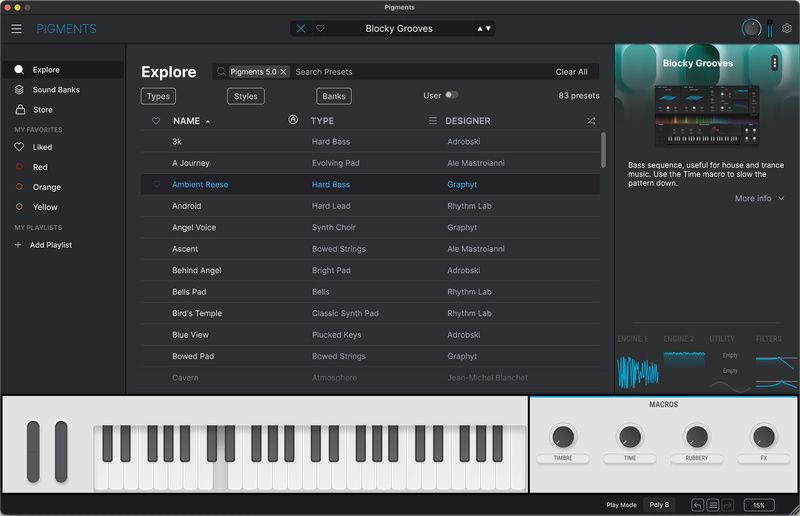
Task: Like the Ambient Reese preset heart
Action: (x=156, y=184)
